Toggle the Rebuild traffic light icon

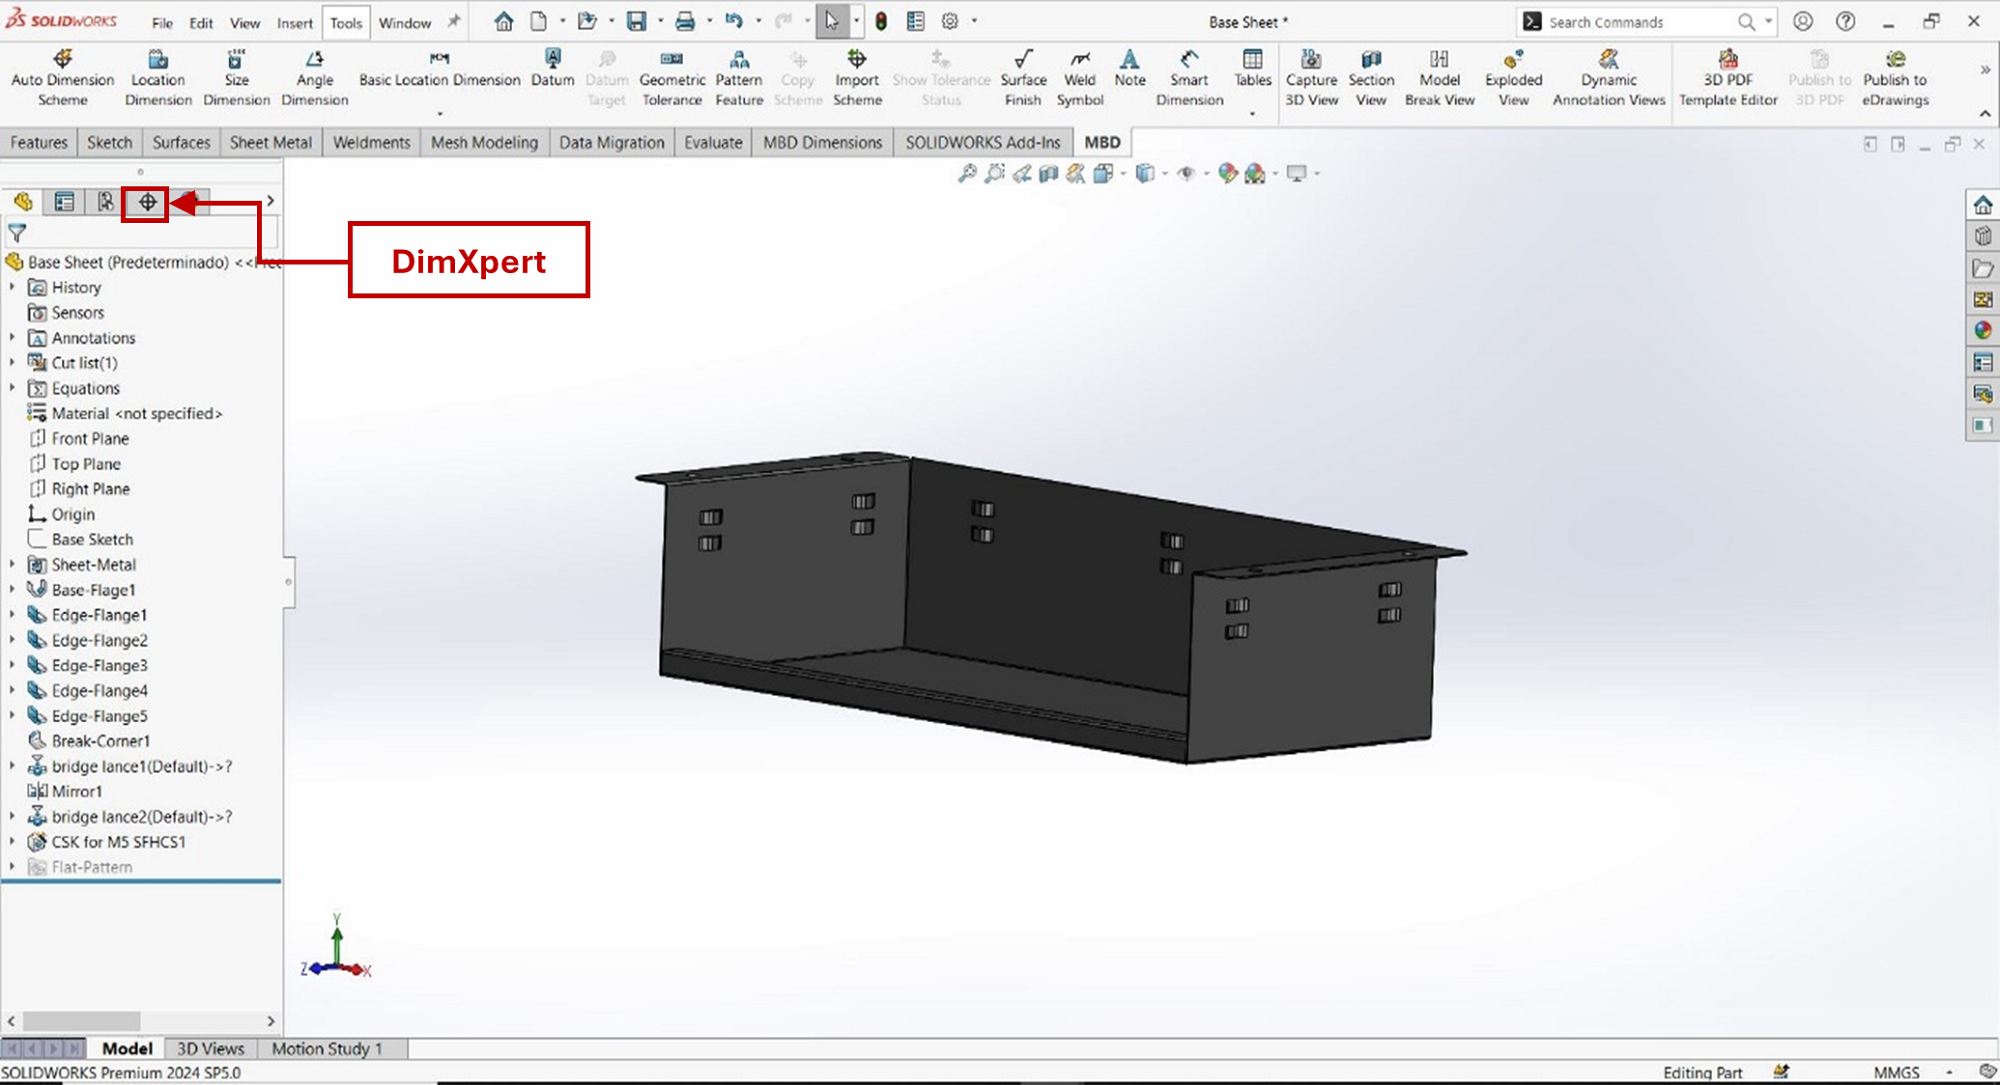(881, 21)
